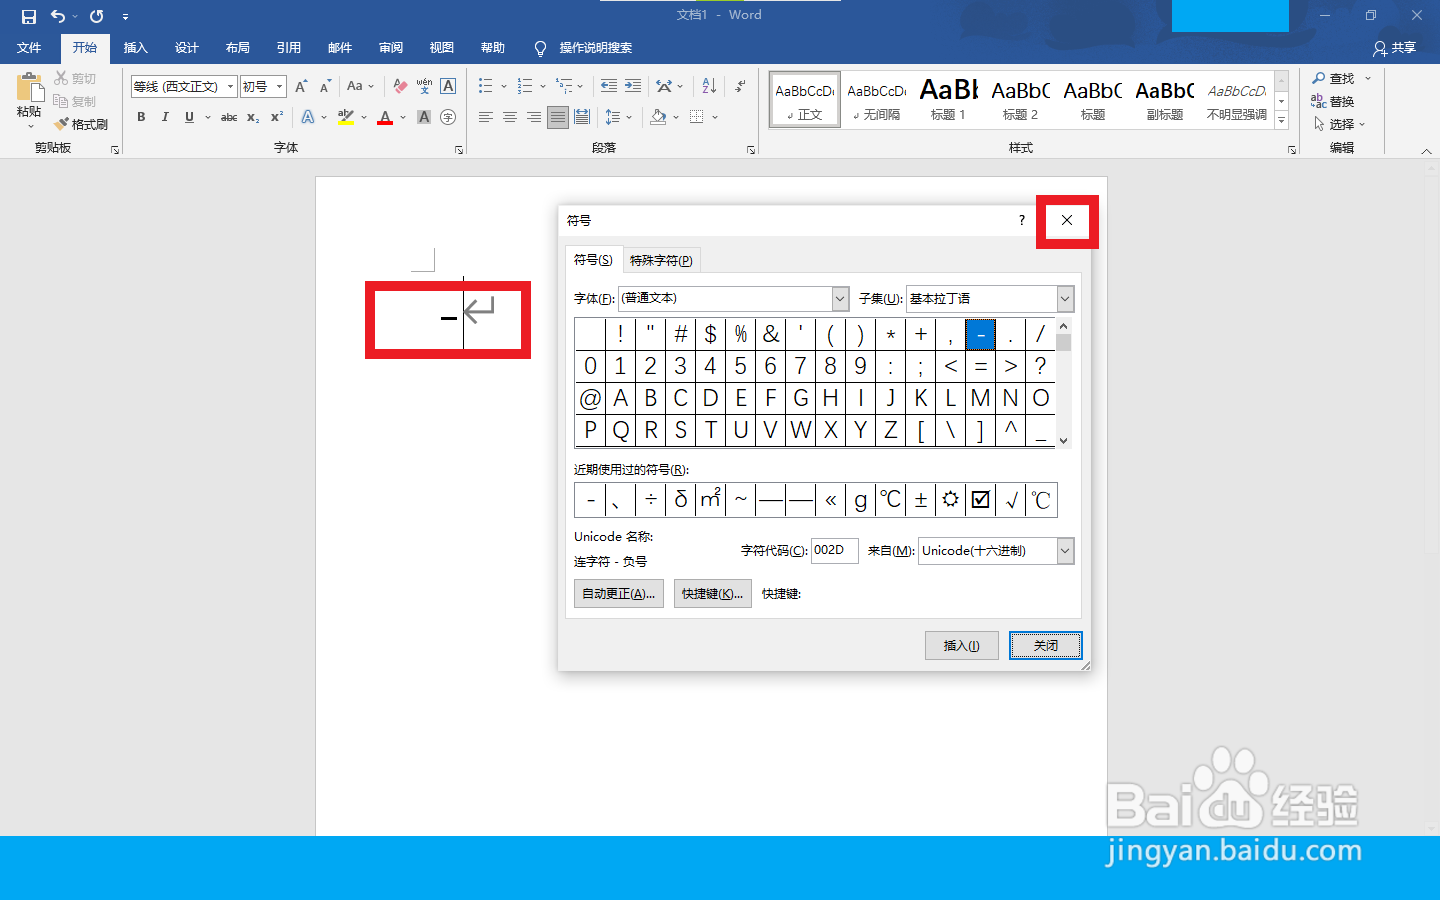Align text to the right
The height and width of the screenshot is (900, 1440).
click(534, 117)
